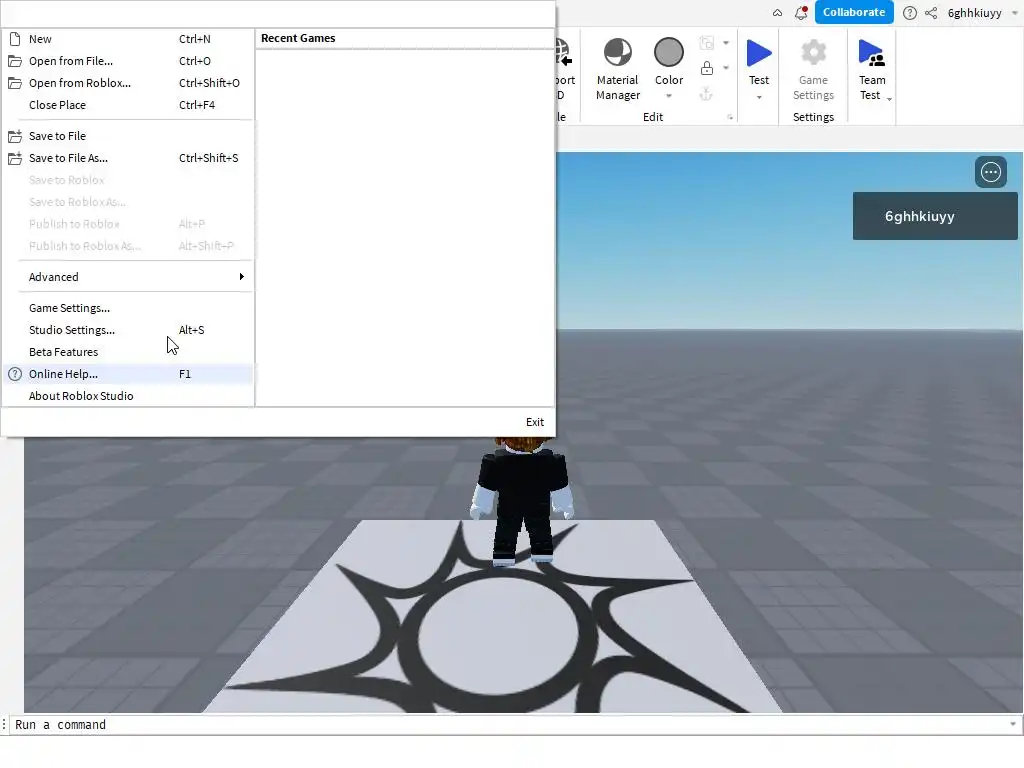Viewport: 1024px width, 768px height.
Task: Expand the Lock tool dropdown arrow
Action: click(x=726, y=68)
